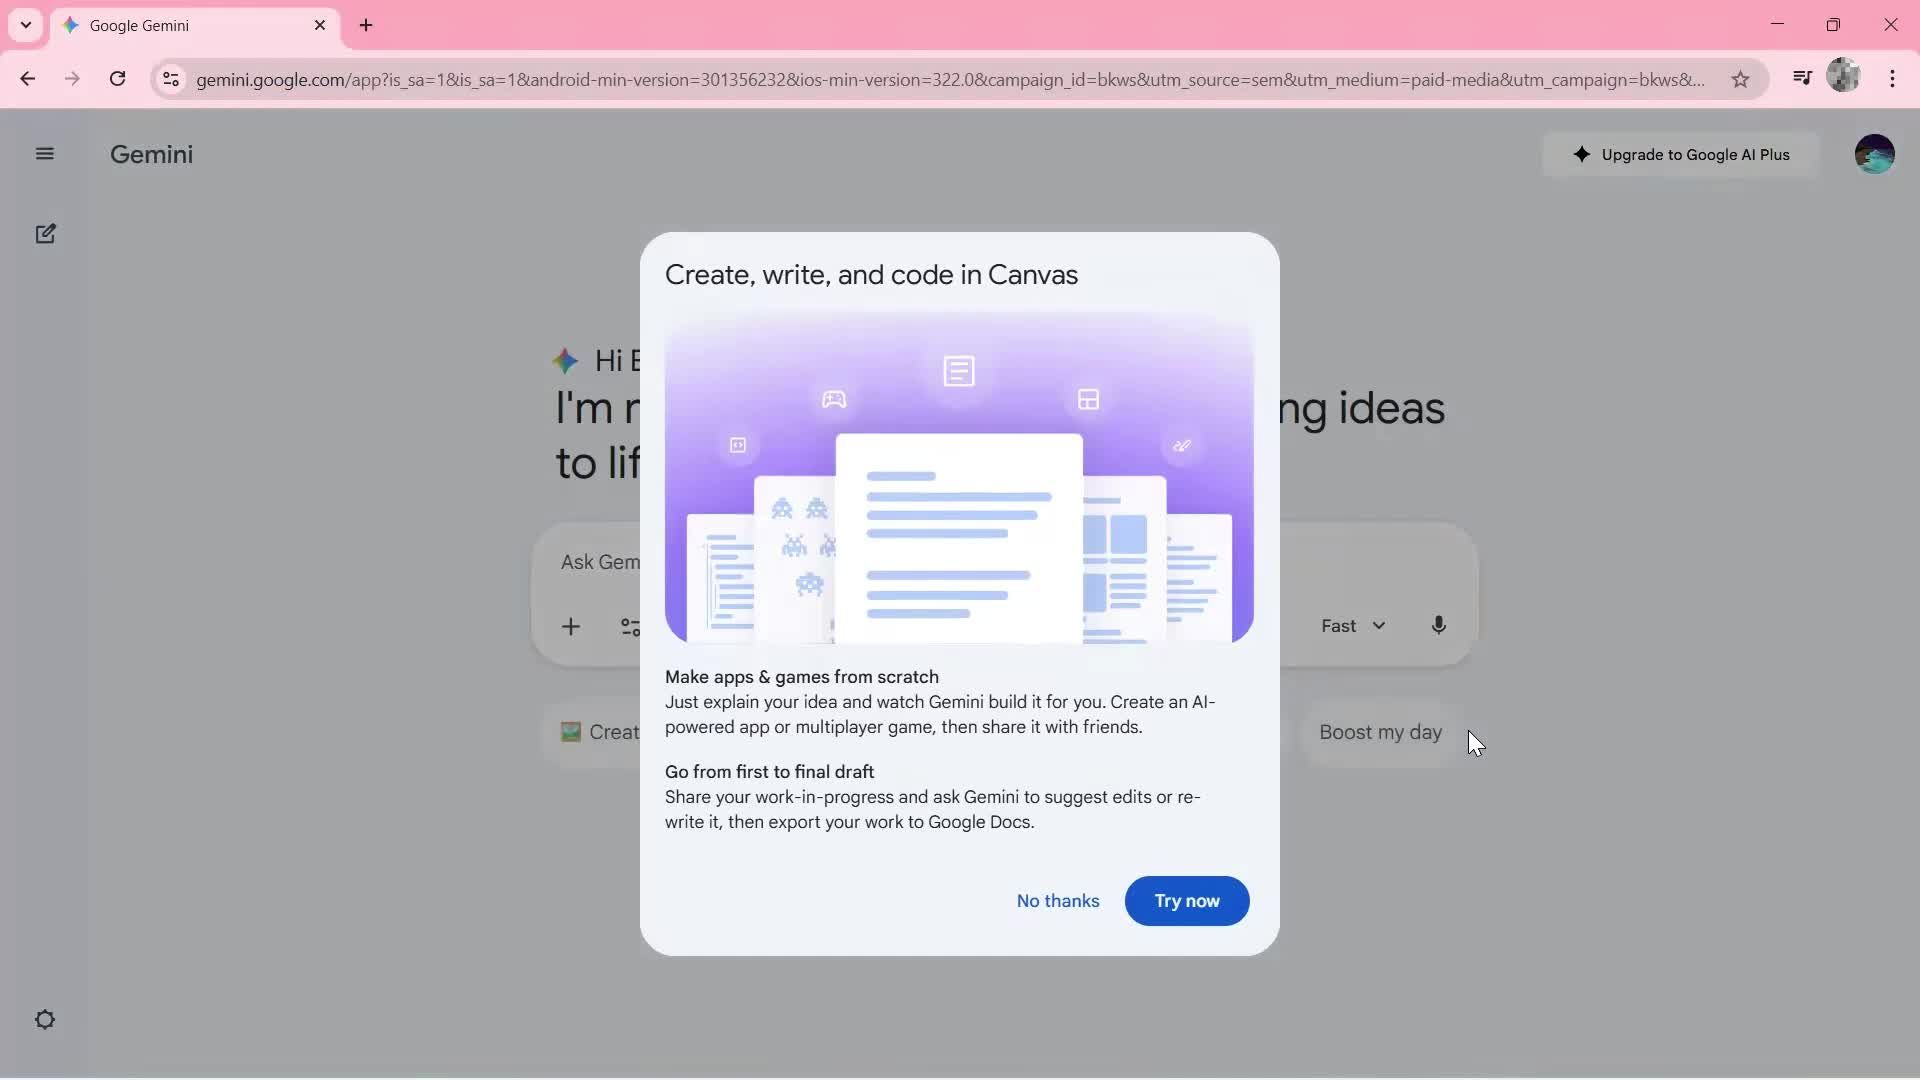Click the plus icon to attach files
The width and height of the screenshot is (1920, 1080).
point(571,626)
